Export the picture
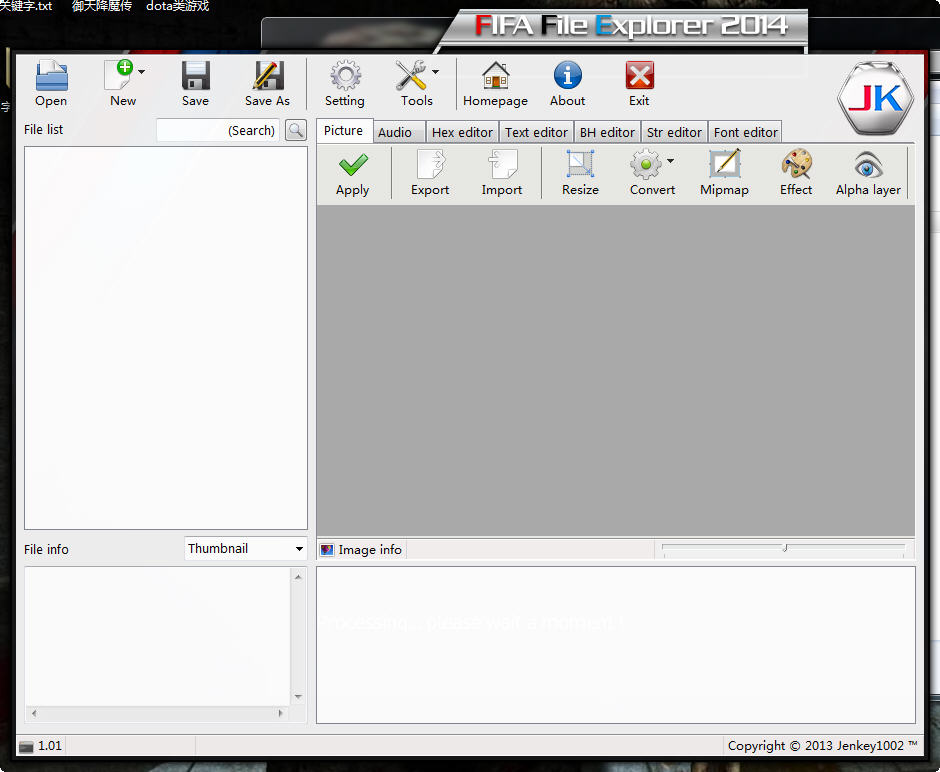 click(x=430, y=173)
